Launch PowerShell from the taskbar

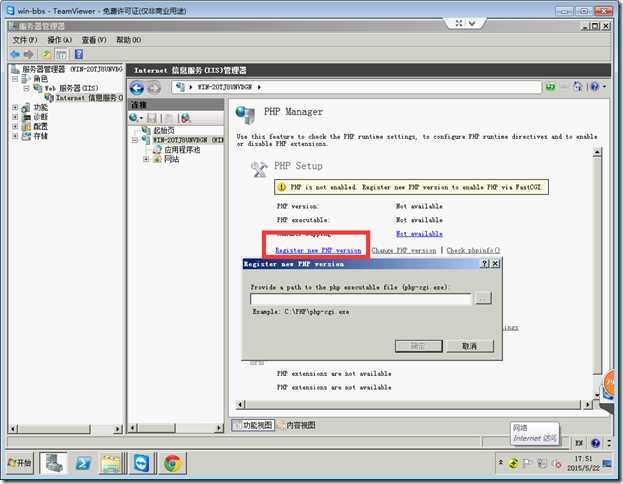[x=83, y=463]
